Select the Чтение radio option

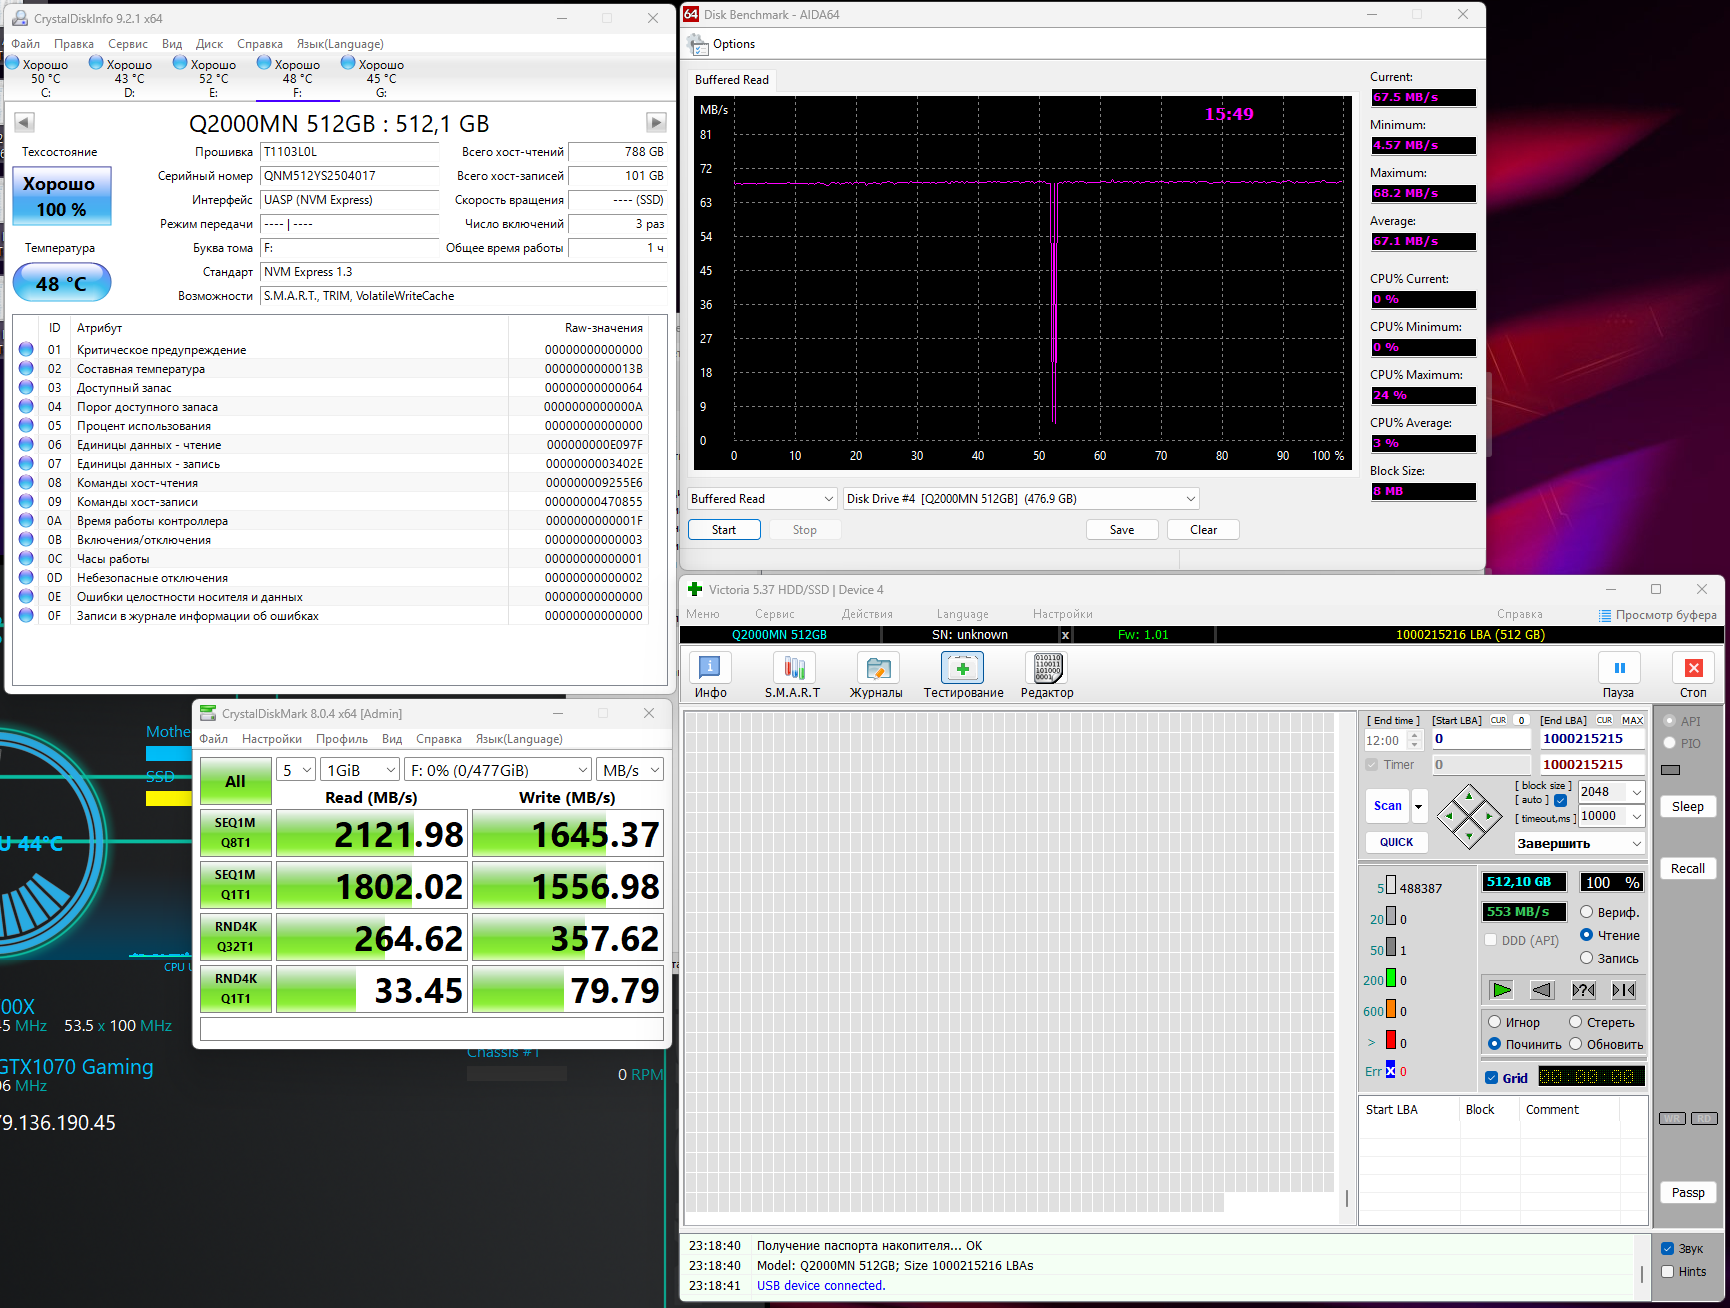tap(1586, 935)
